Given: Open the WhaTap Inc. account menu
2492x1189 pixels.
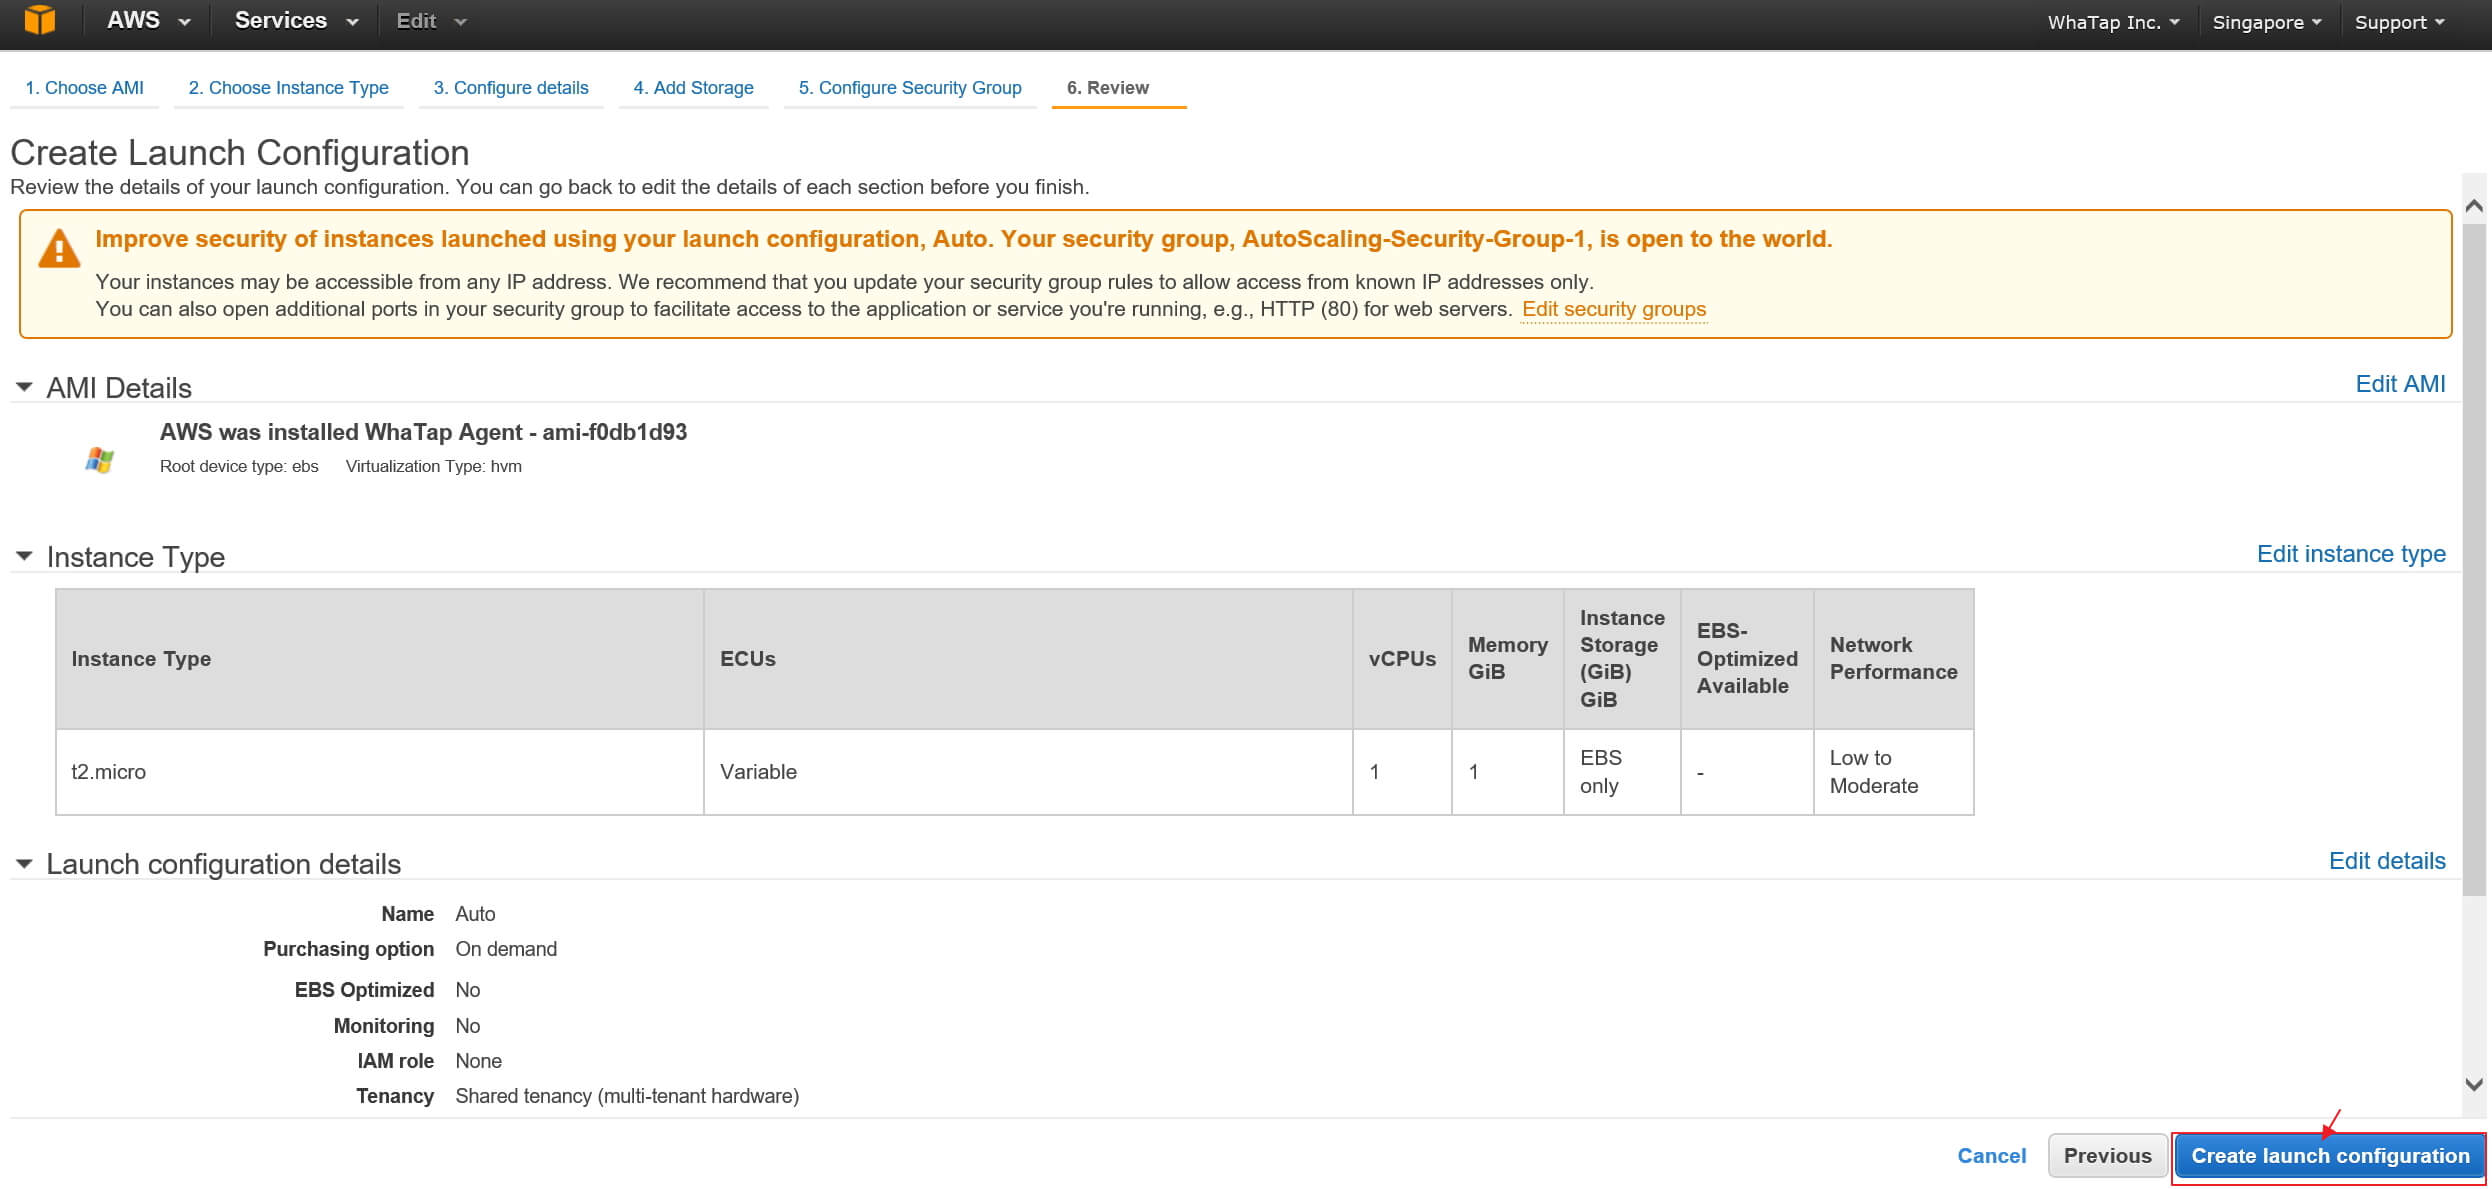Looking at the screenshot, I should pyautogui.click(x=2113, y=22).
